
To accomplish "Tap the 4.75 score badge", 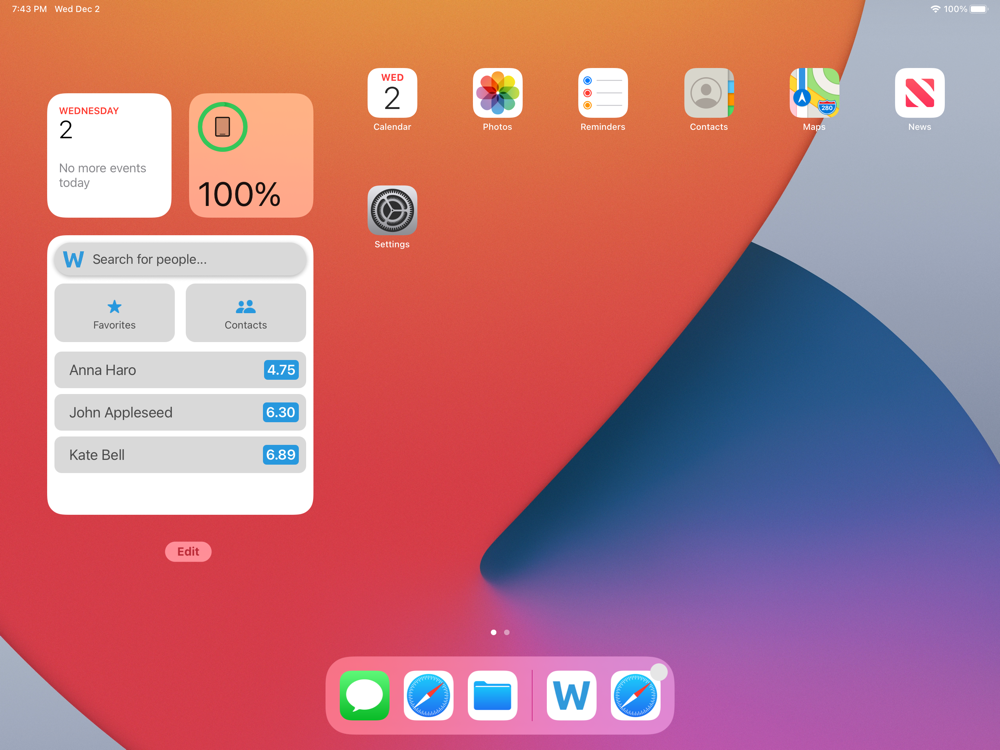I will coord(281,370).
